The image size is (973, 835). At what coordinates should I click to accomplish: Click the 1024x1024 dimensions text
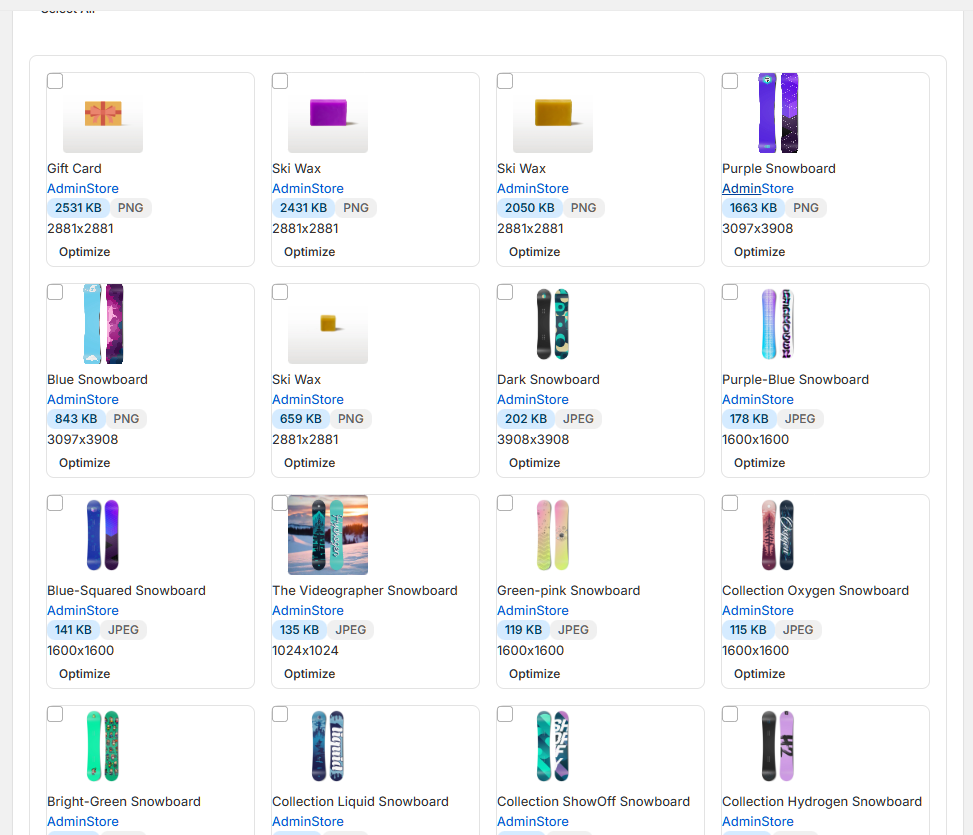pos(305,650)
